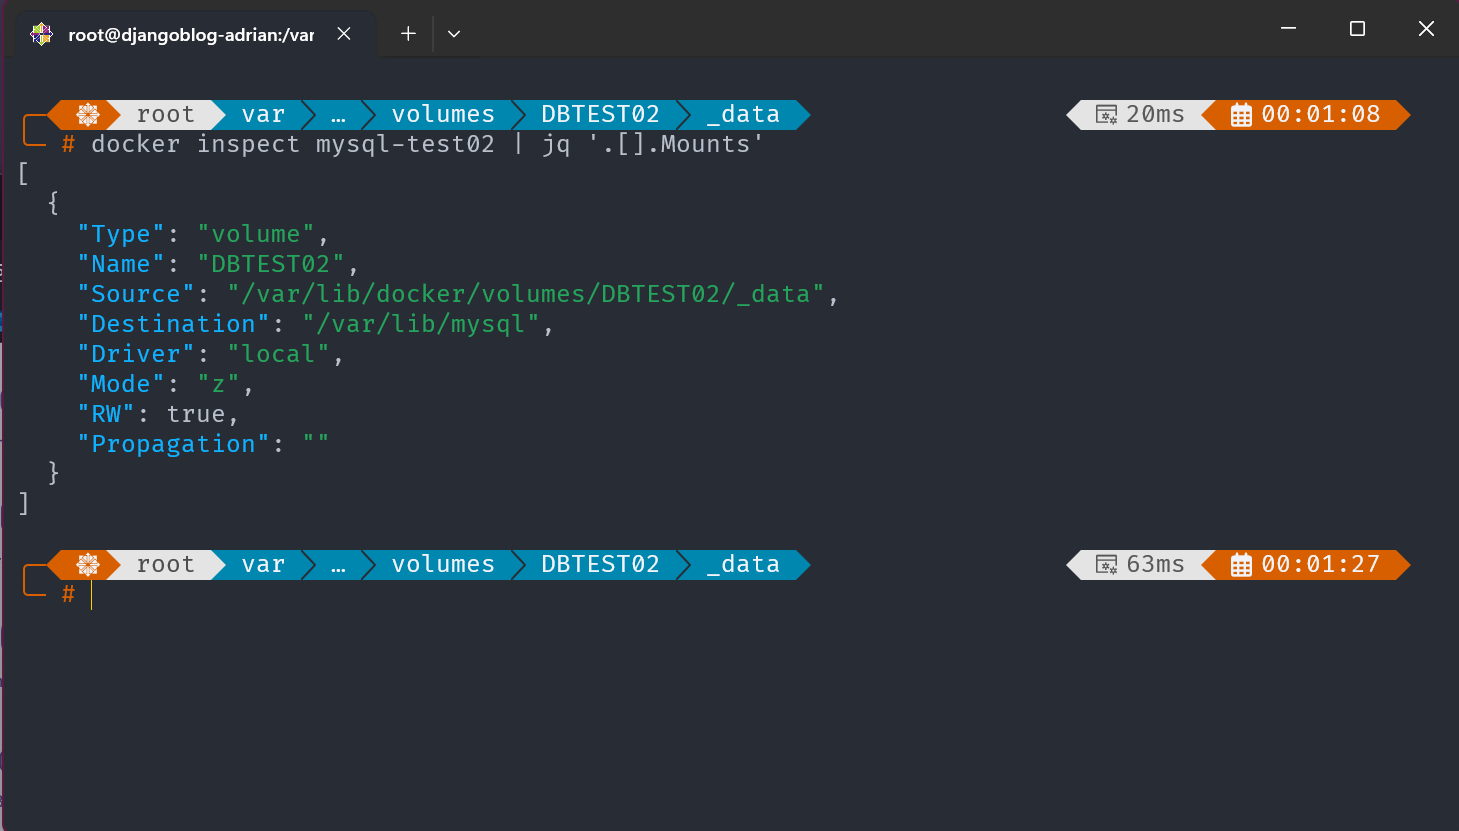Click 'DBTEST02' segment in first prompt
The image size is (1459, 831).
pos(600,115)
